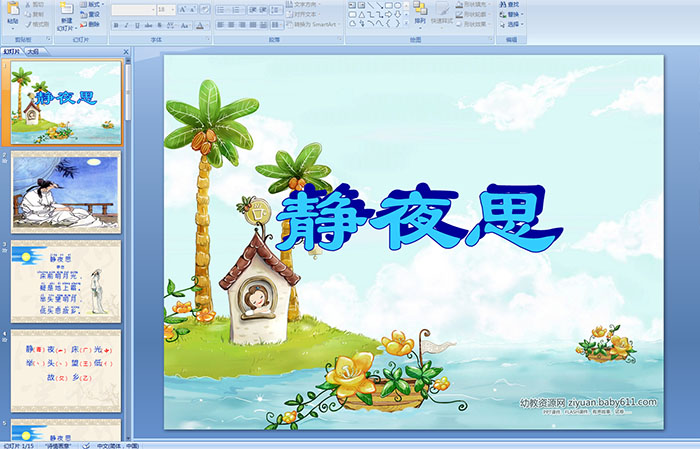Toggle bold formatting
Screen dimensions: 700x449
click(x=116, y=25)
